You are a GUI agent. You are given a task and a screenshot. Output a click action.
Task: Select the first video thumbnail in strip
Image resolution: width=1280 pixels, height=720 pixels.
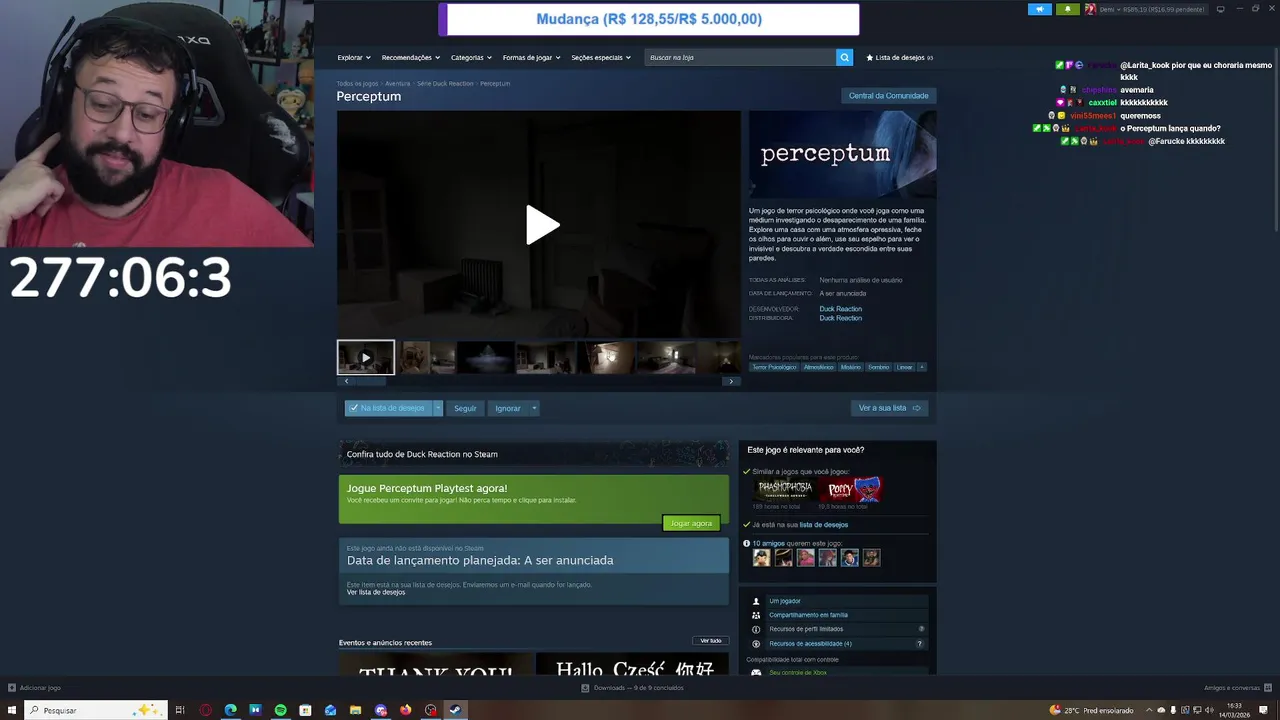(x=366, y=358)
